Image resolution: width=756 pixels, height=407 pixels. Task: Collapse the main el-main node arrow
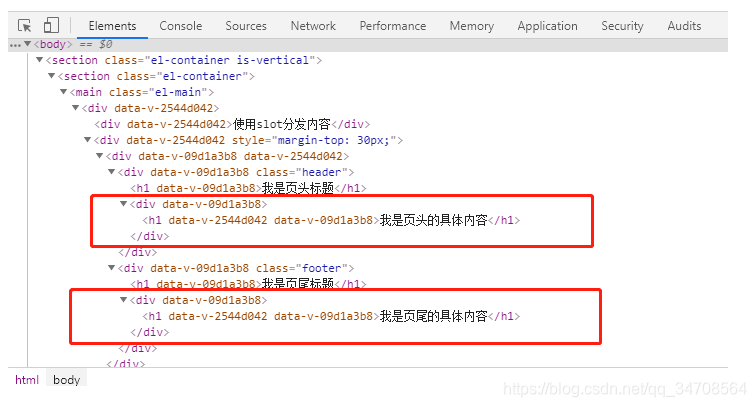pos(63,92)
